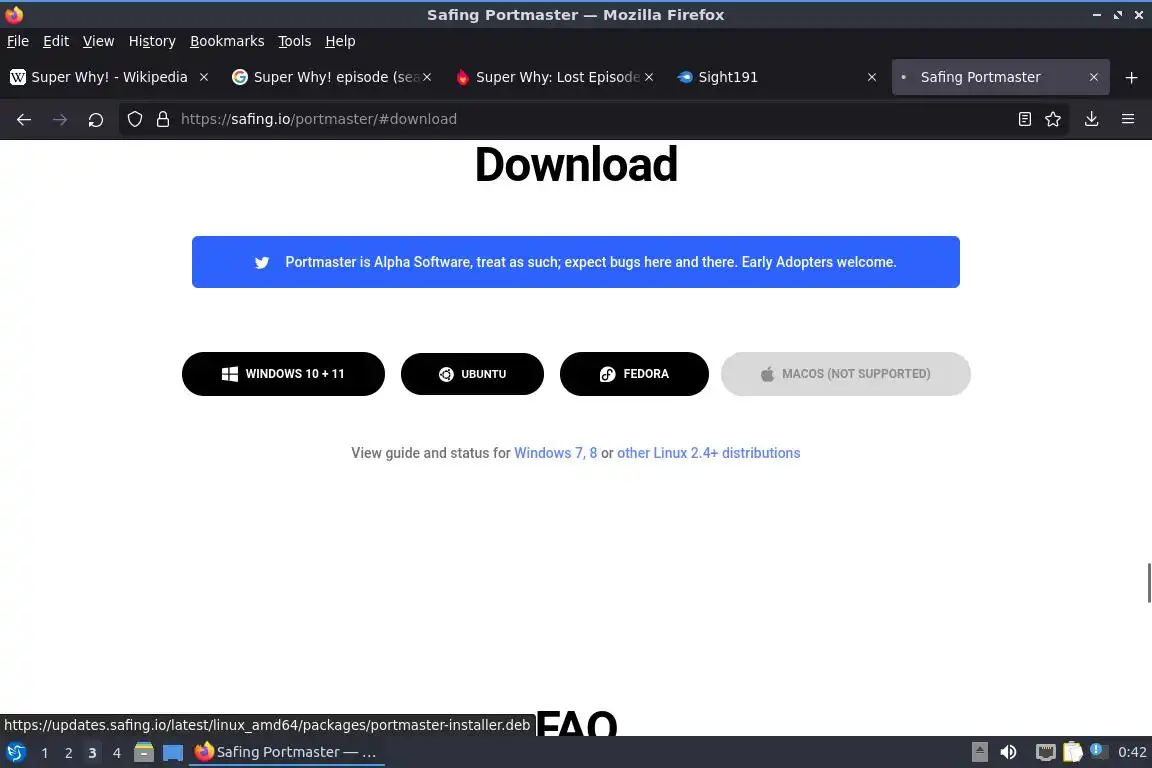
Task: Open the notification tray icon with exclamation
Action: (1098, 751)
